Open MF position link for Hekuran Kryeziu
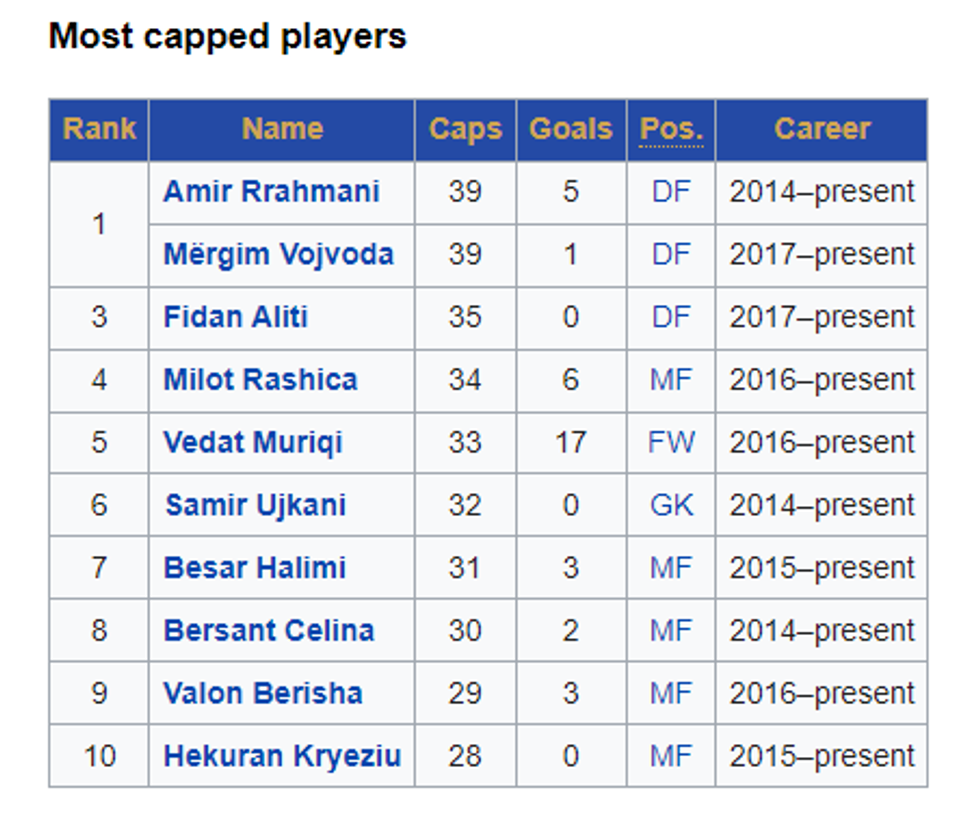 [671, 756]
